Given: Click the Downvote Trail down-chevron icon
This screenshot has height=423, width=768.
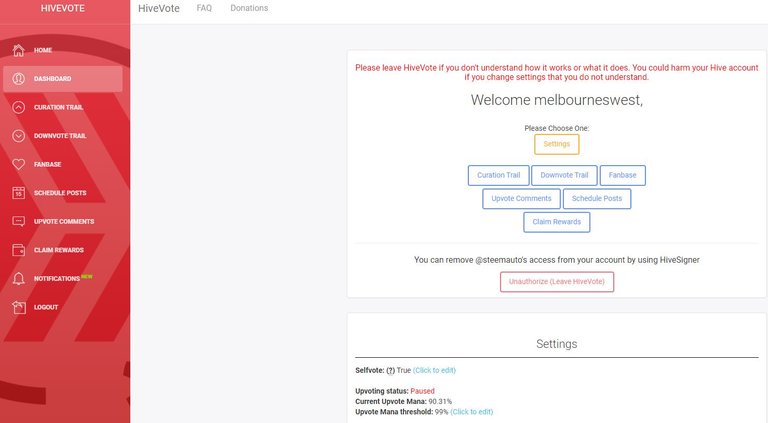Looking at the screenshot, I should point(19,136).
